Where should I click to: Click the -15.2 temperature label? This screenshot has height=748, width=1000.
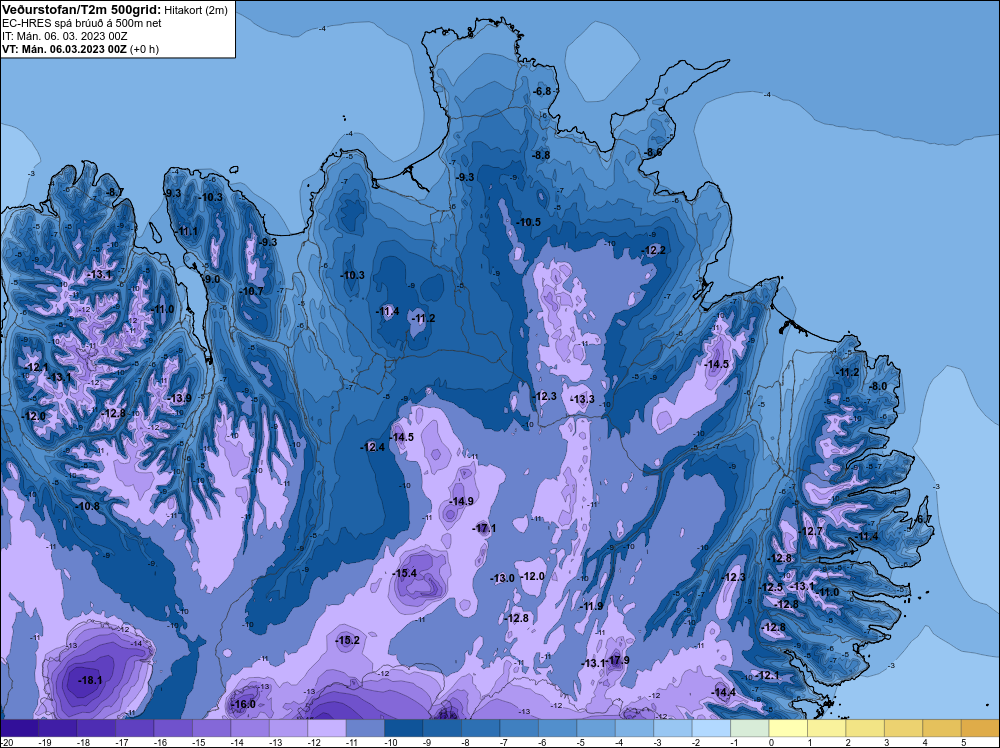(348, 640)
